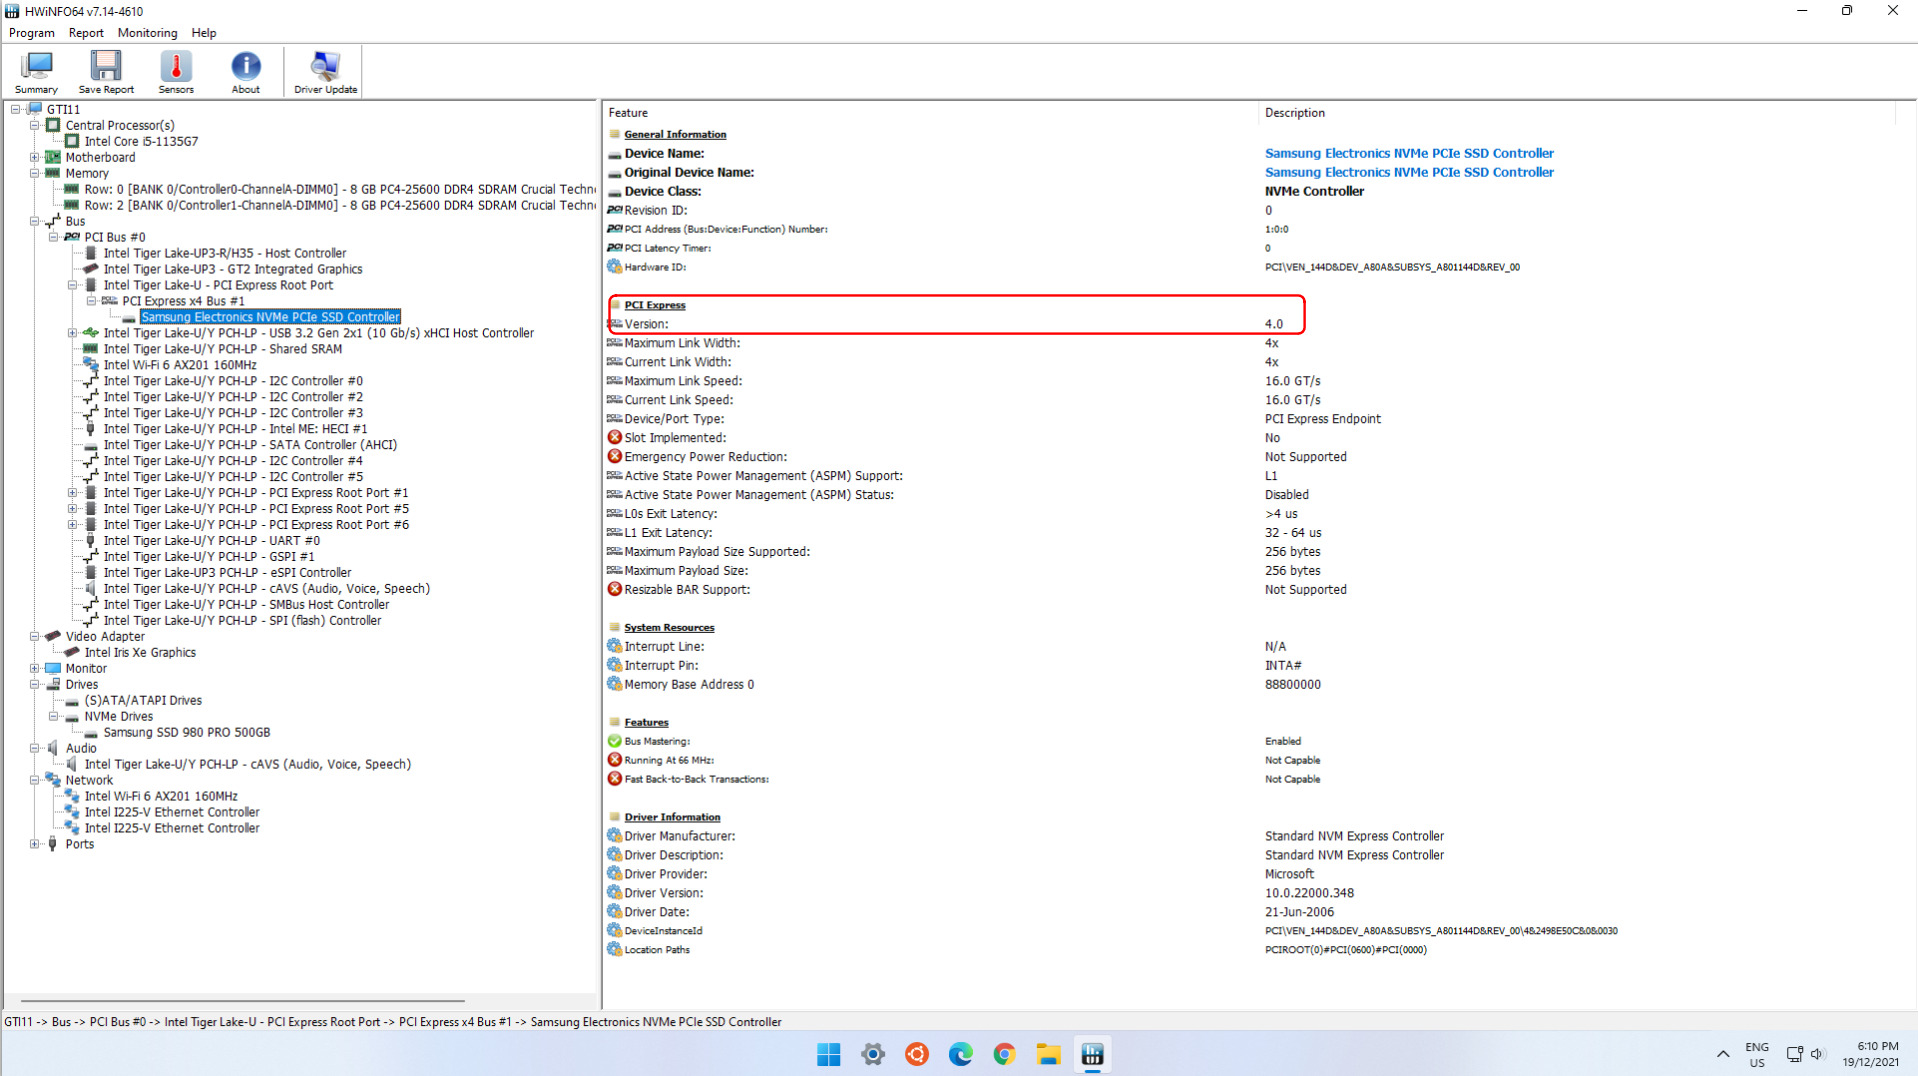Click ENG US language indicator
1918x1076 pixels.
pyautogui.click(x=1757, y=1054)
